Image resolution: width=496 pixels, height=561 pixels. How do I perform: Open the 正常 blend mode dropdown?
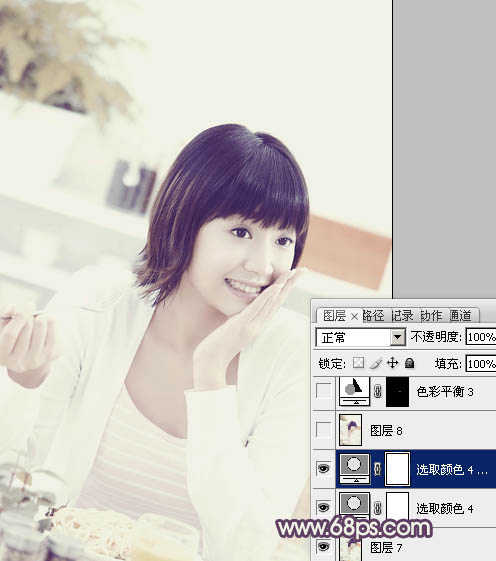360,337
